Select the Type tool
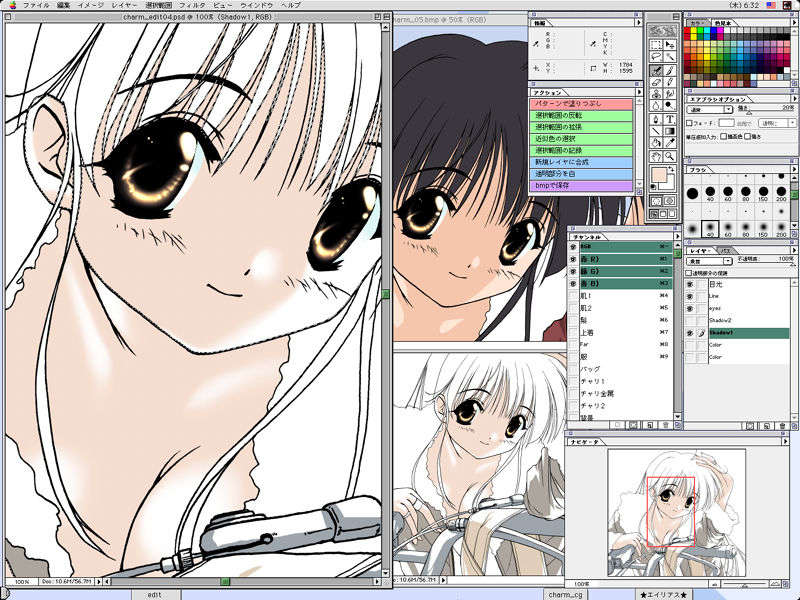Screen dimensions: 800x600 point(670,119)
